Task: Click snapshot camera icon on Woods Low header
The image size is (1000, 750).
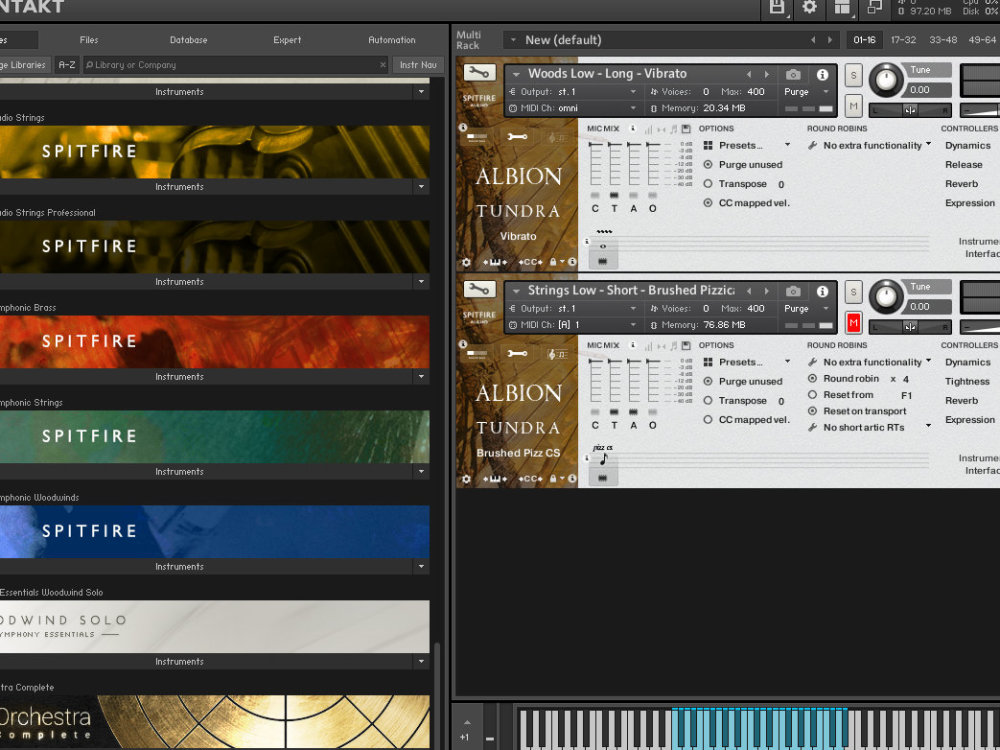Action: pos(793,75)
